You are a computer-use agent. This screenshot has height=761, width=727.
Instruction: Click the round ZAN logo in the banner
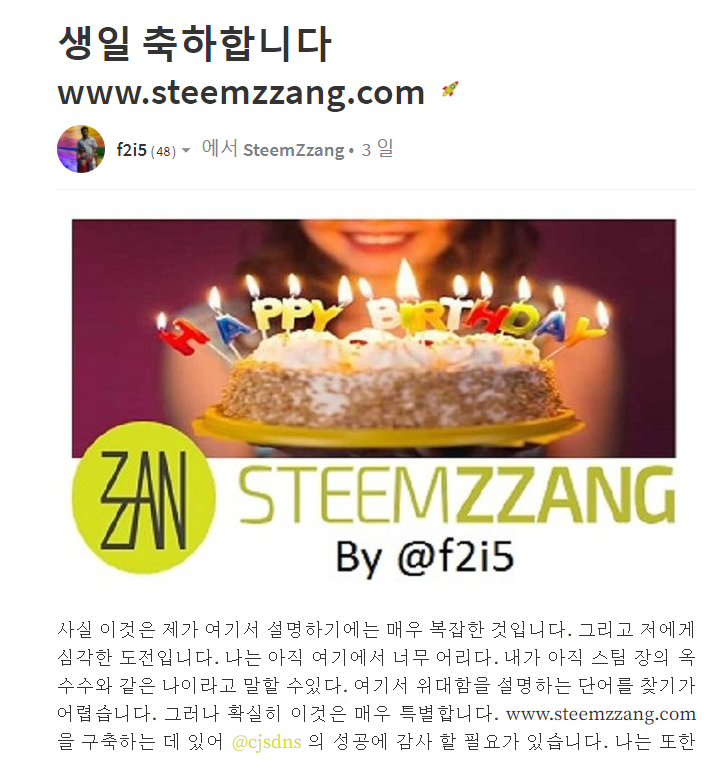144,498
